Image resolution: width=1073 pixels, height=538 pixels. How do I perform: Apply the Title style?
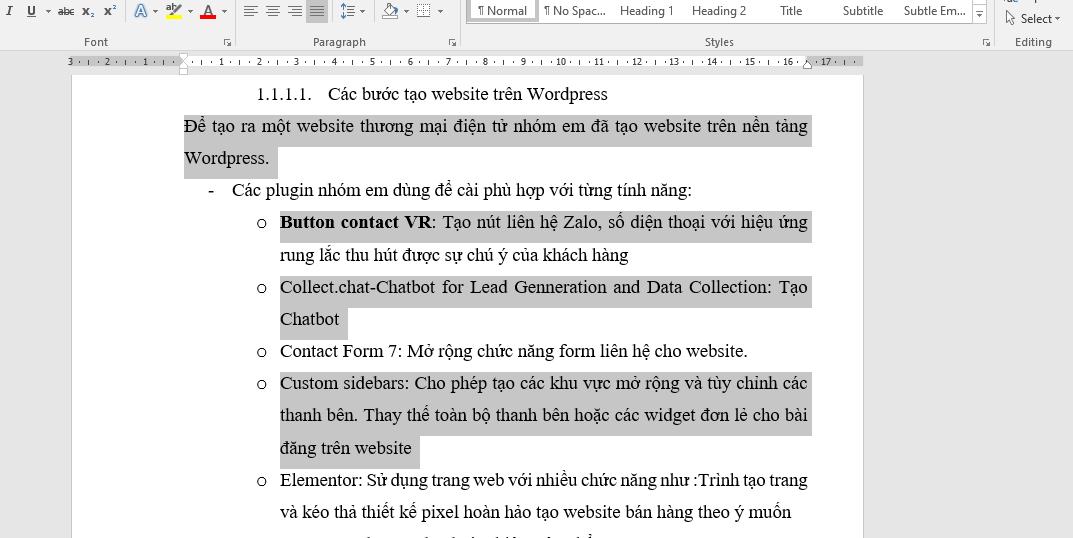click(791, 11)
